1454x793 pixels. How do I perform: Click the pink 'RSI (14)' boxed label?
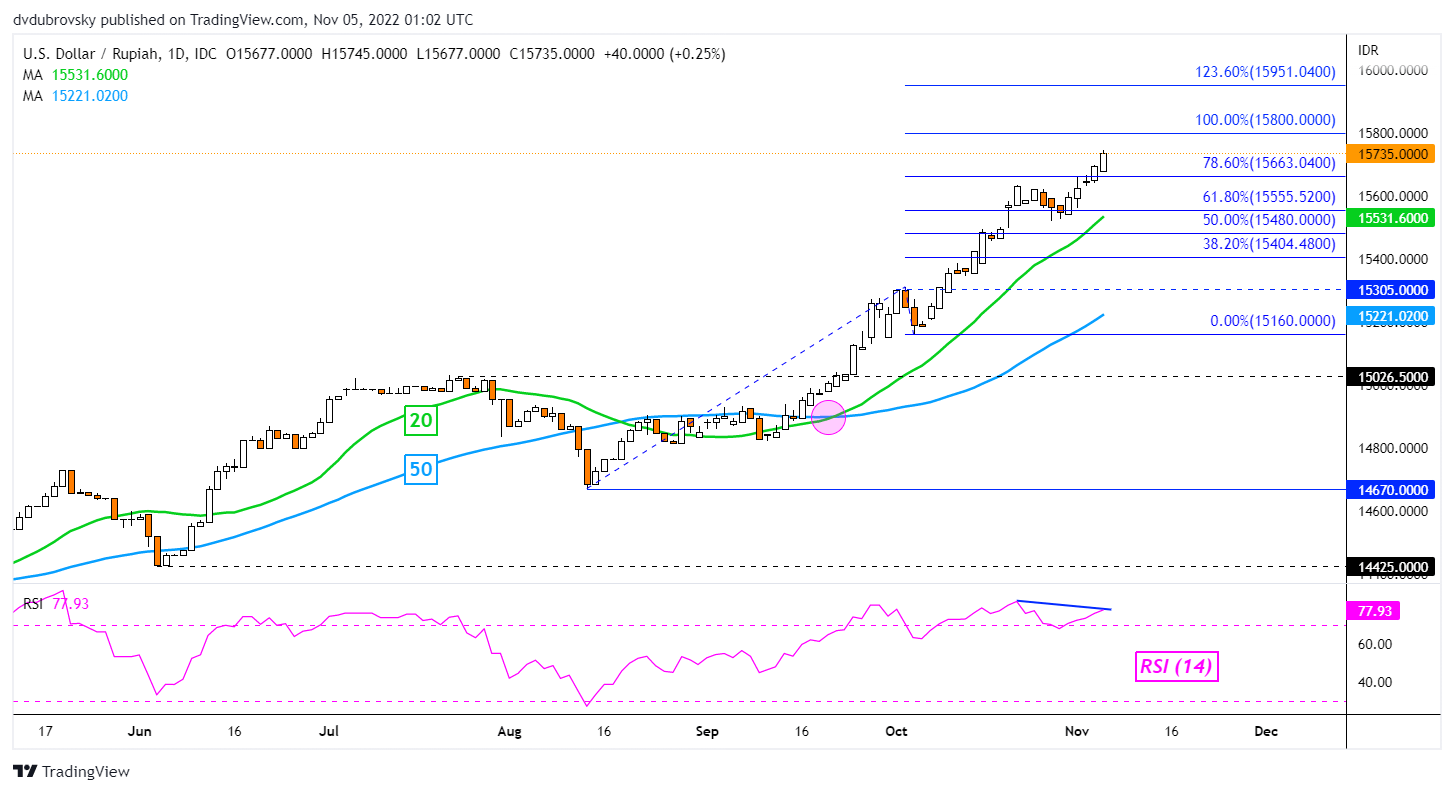pyautogui.click(x=1176, y=666)
